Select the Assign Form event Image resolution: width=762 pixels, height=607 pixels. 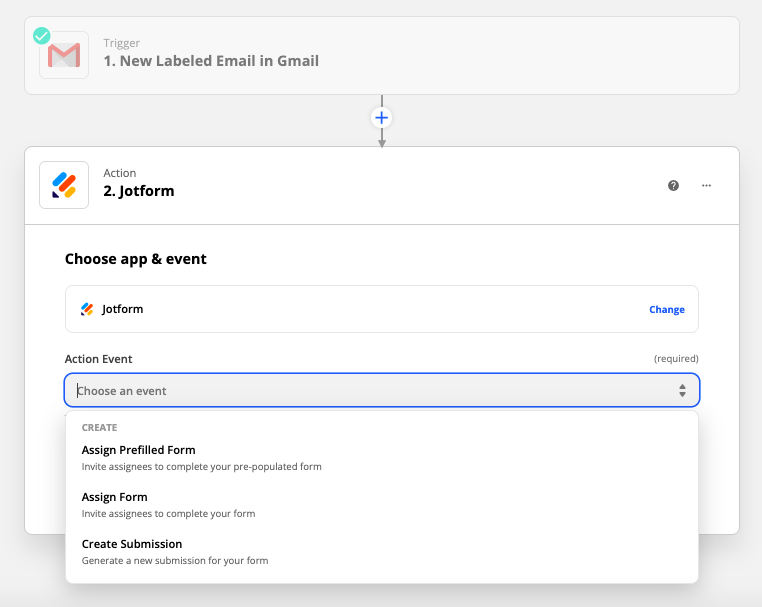click(114, 497)
